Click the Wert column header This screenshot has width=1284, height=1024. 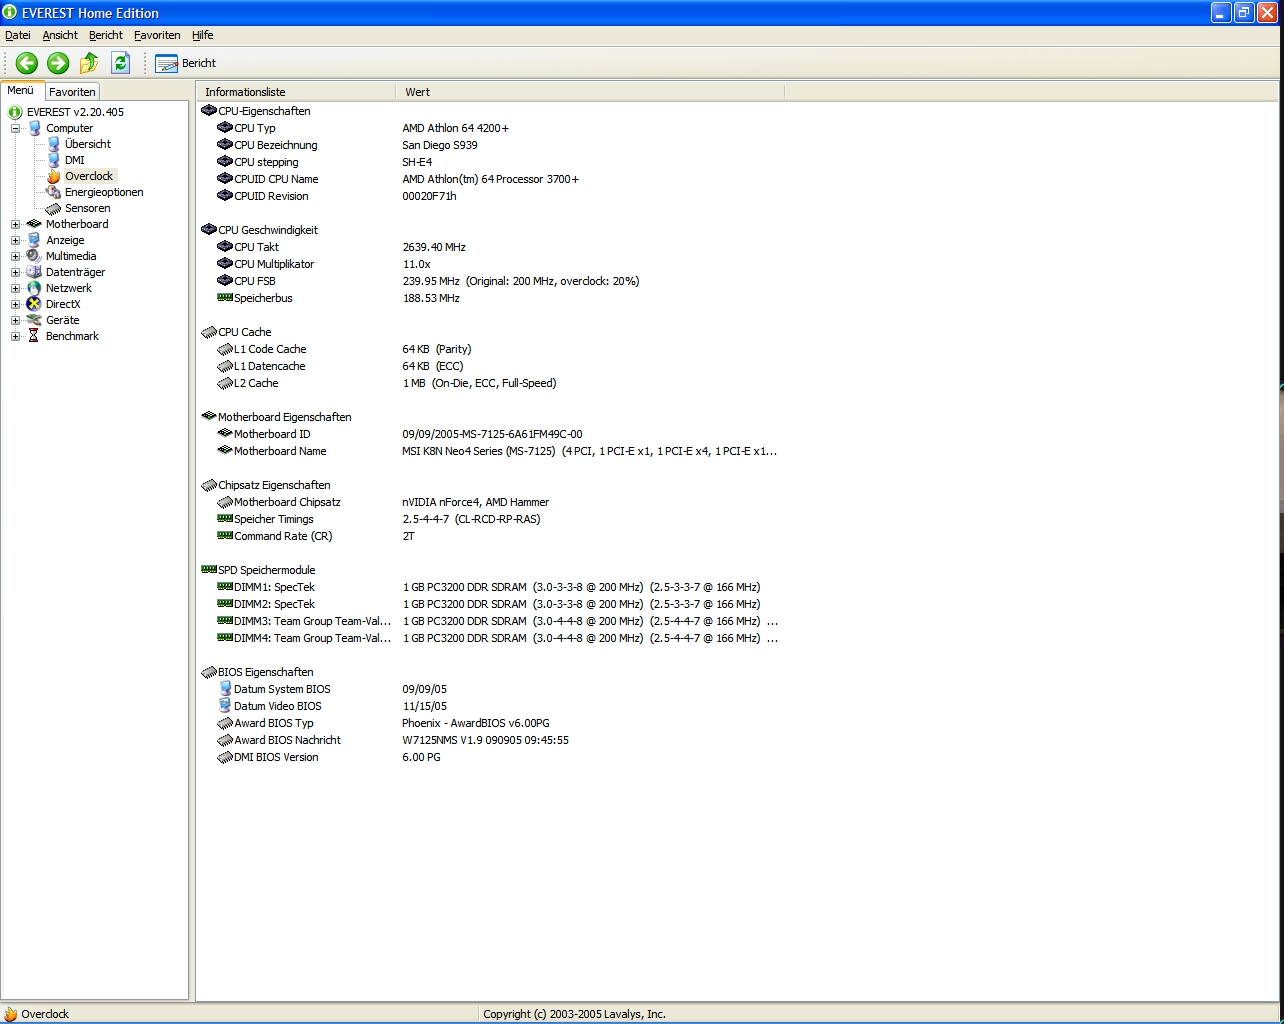click(590, 92)
